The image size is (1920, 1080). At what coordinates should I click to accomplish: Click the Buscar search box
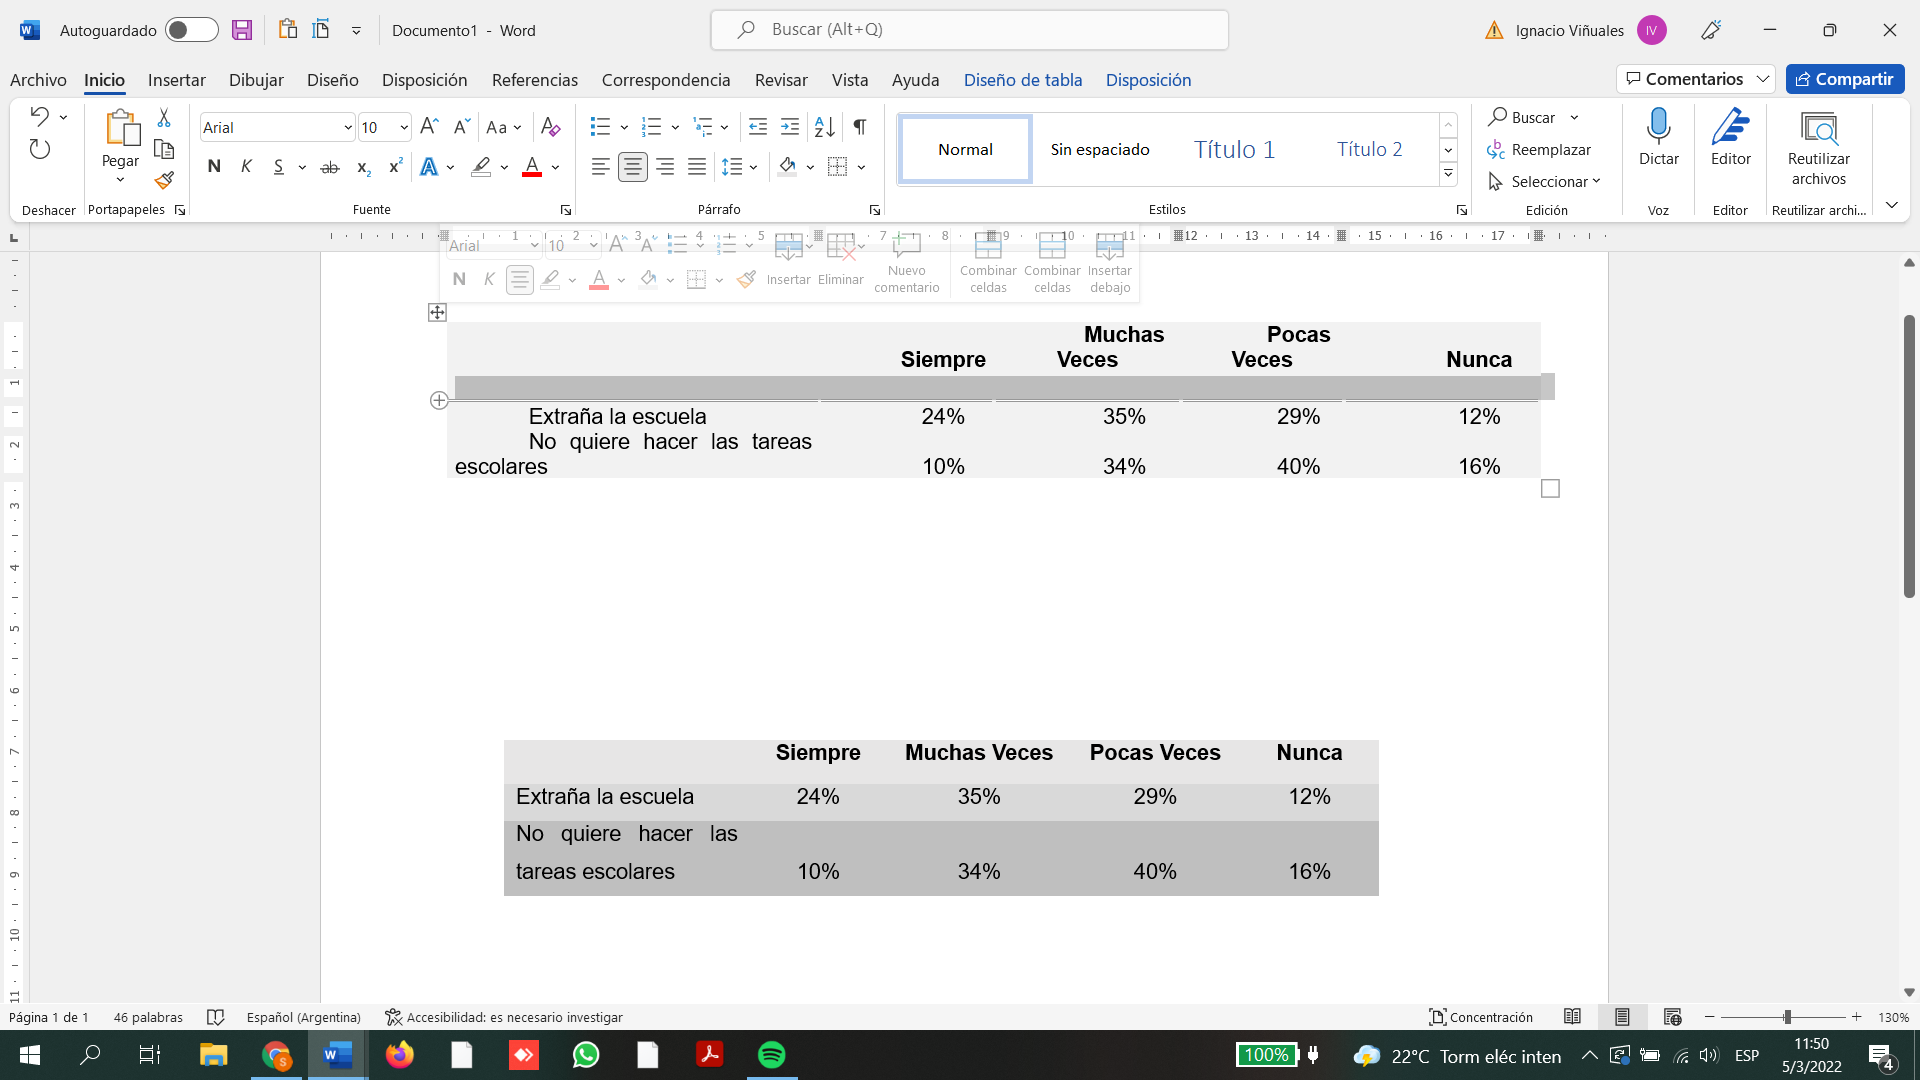[970, 30]
